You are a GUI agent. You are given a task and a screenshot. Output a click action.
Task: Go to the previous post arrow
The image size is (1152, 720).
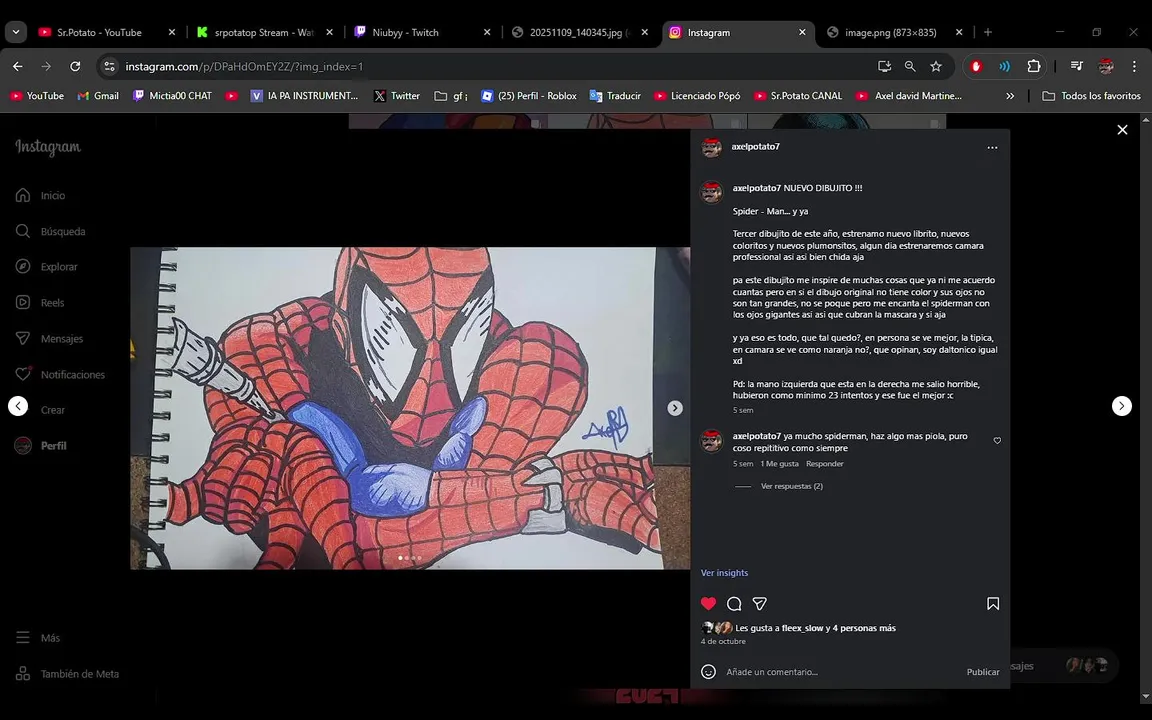(18, 406)
